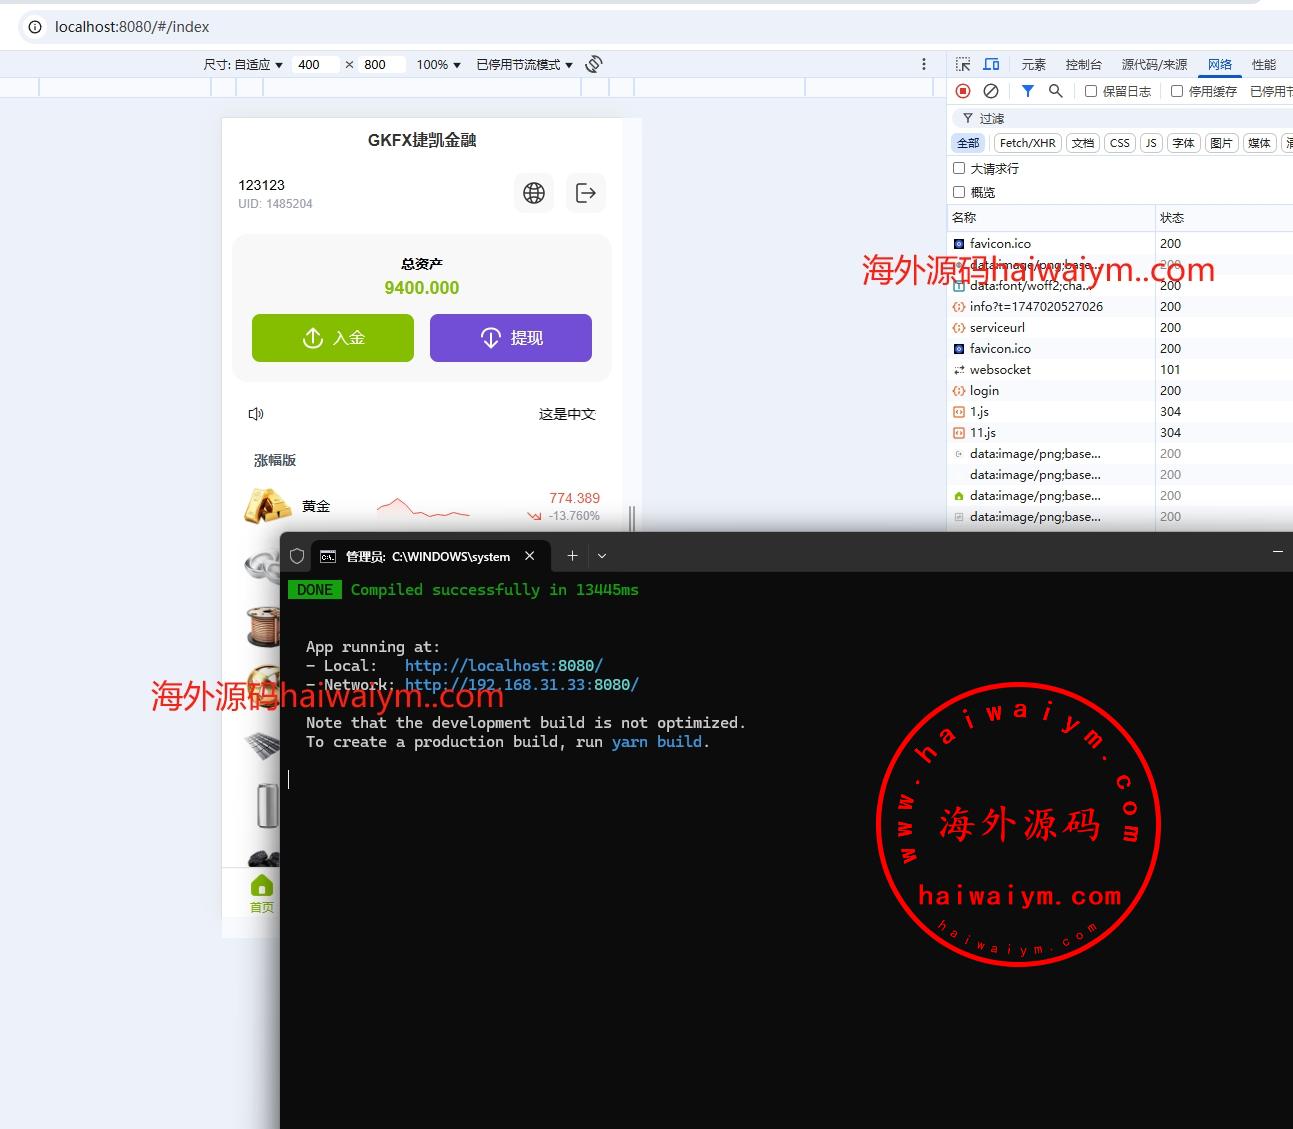This screenshot has width=1293, height=1129.
Task: Click the logout icon beside the globe
Action: 586,193
